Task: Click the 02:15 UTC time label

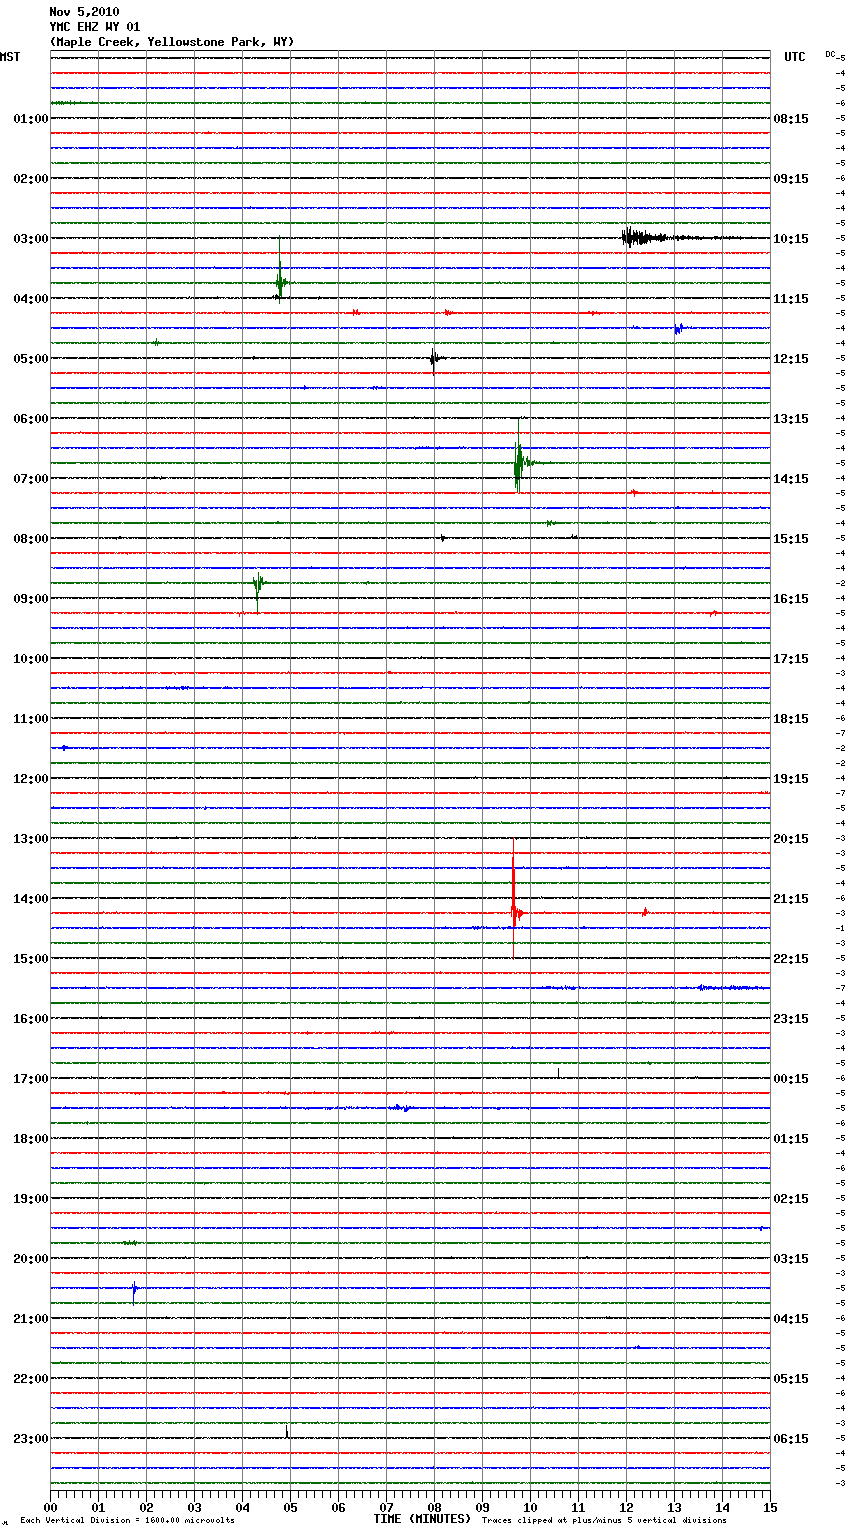Action: [791, 1198]
